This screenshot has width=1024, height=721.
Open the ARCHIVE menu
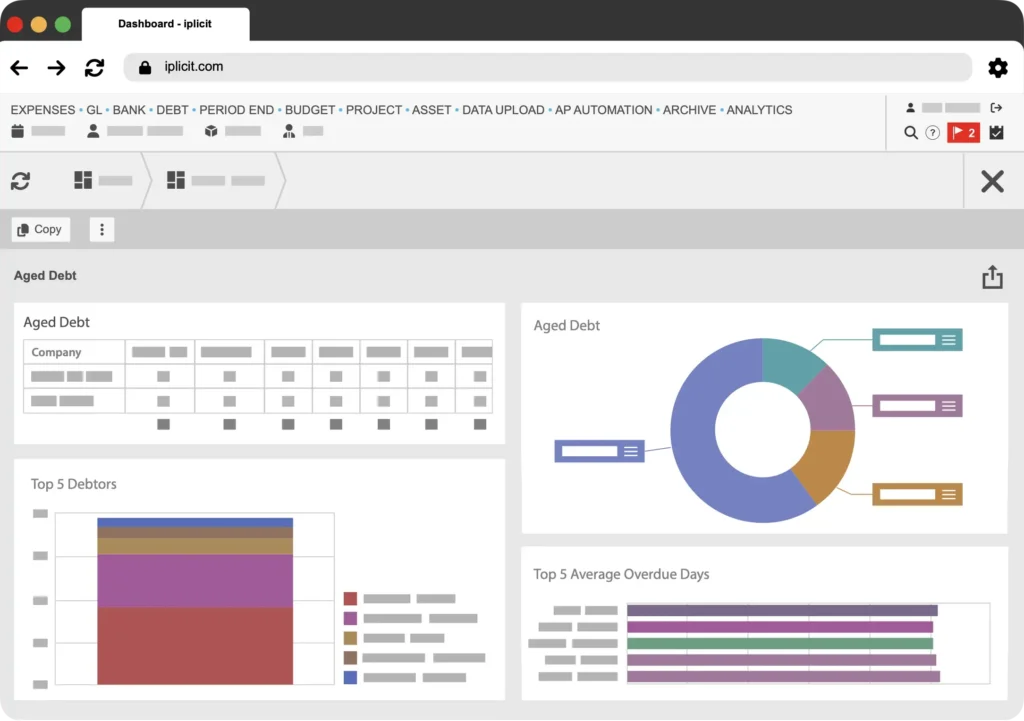[x=689, y=110]
